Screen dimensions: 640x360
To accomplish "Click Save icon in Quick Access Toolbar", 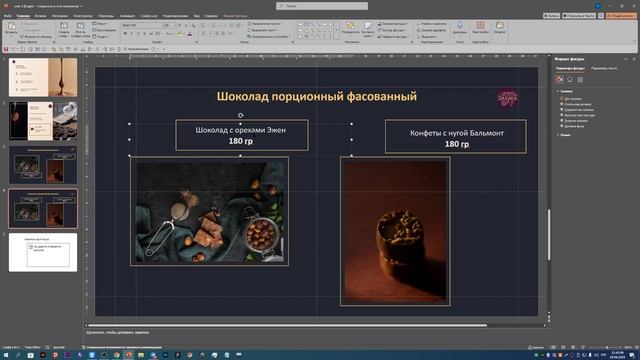I will [6, 49].
